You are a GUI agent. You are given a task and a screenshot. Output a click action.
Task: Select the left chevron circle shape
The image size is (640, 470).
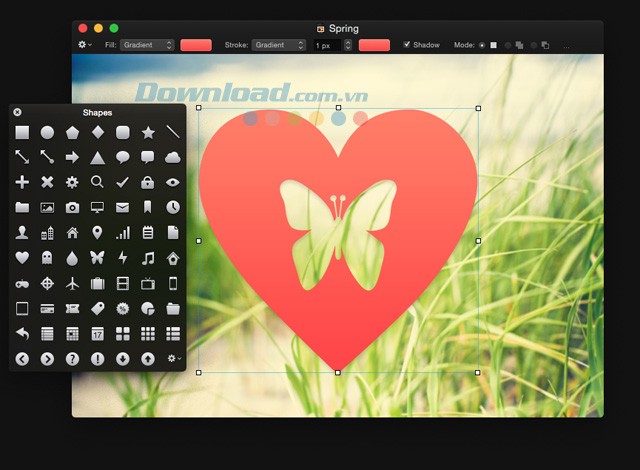22,359
